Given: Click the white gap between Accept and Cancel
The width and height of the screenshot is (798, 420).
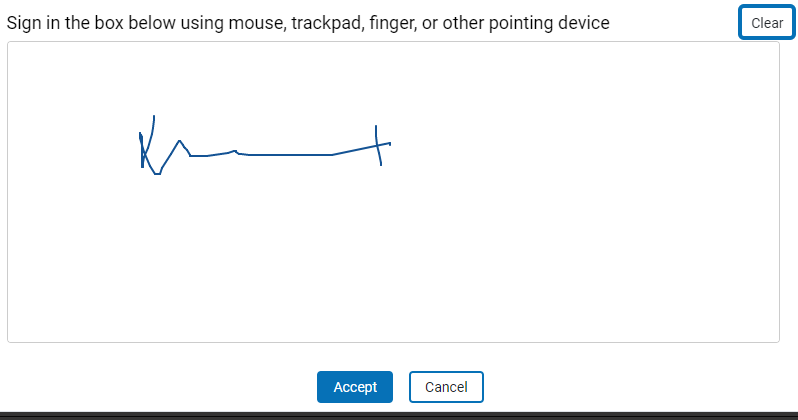Looking at the screenshot, I should pos(401,387).
